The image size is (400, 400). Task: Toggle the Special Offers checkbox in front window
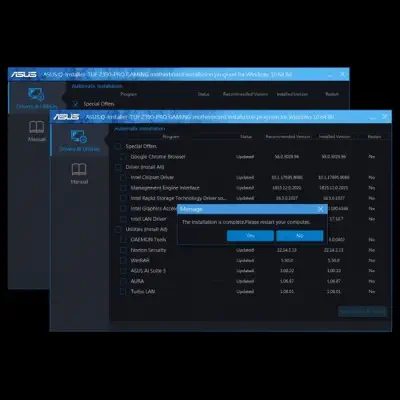click(x=118, y=146)
